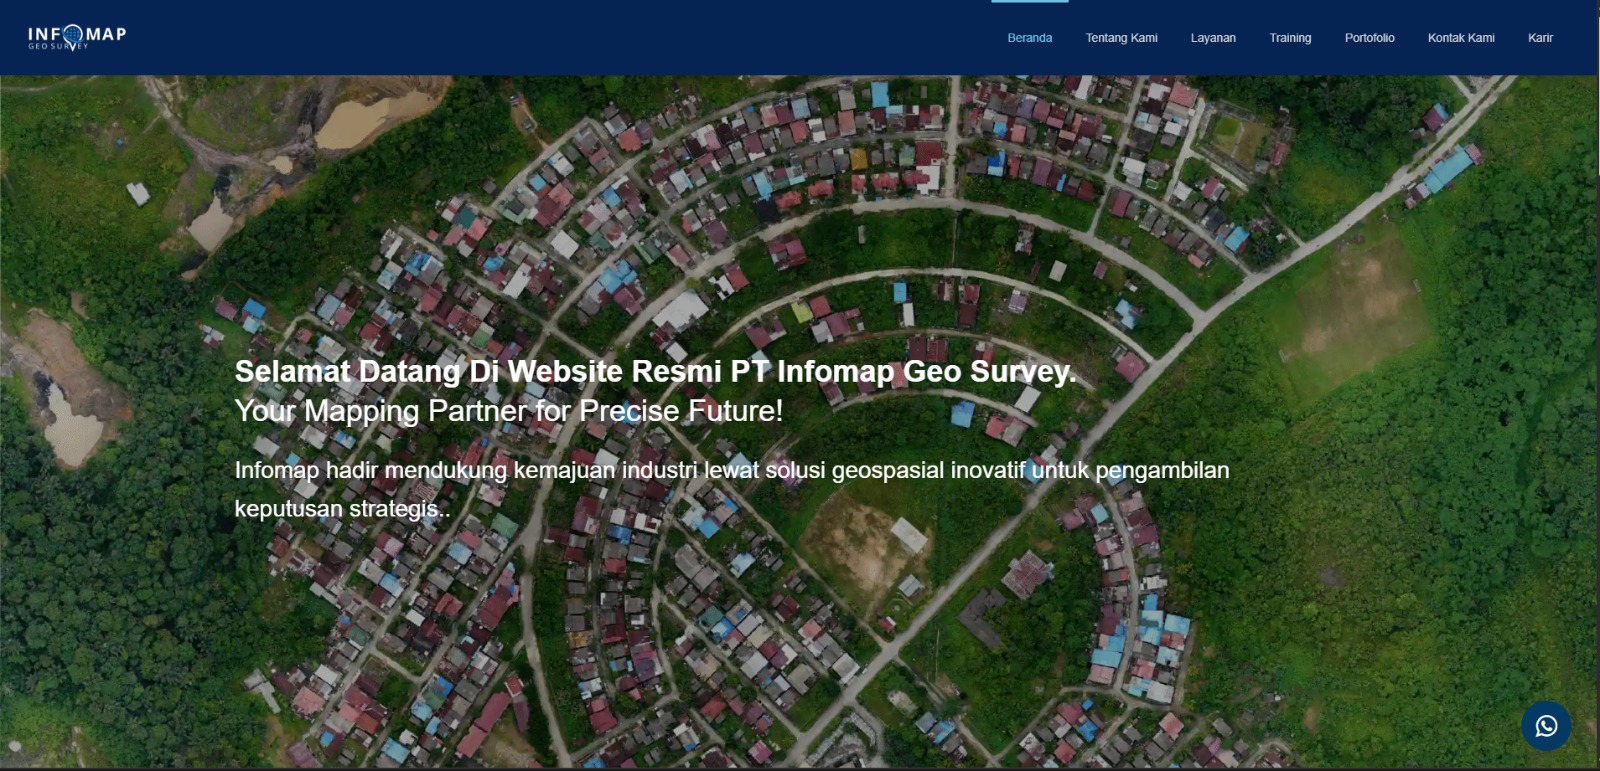Open the Portofolio section
Screen dimensions: 1600x771
click(1369, 38)
